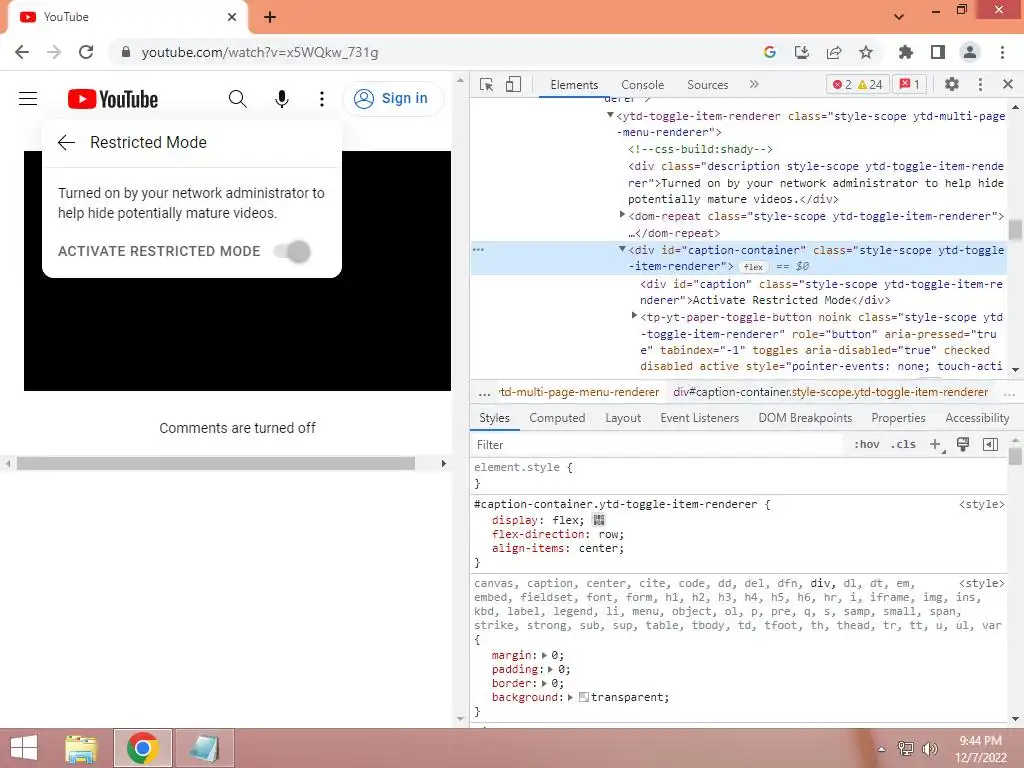The height and width of the screenshot is (768, 1024).
Task: Open YouTube settings three-dot menu
Action: tap(321, 99)
